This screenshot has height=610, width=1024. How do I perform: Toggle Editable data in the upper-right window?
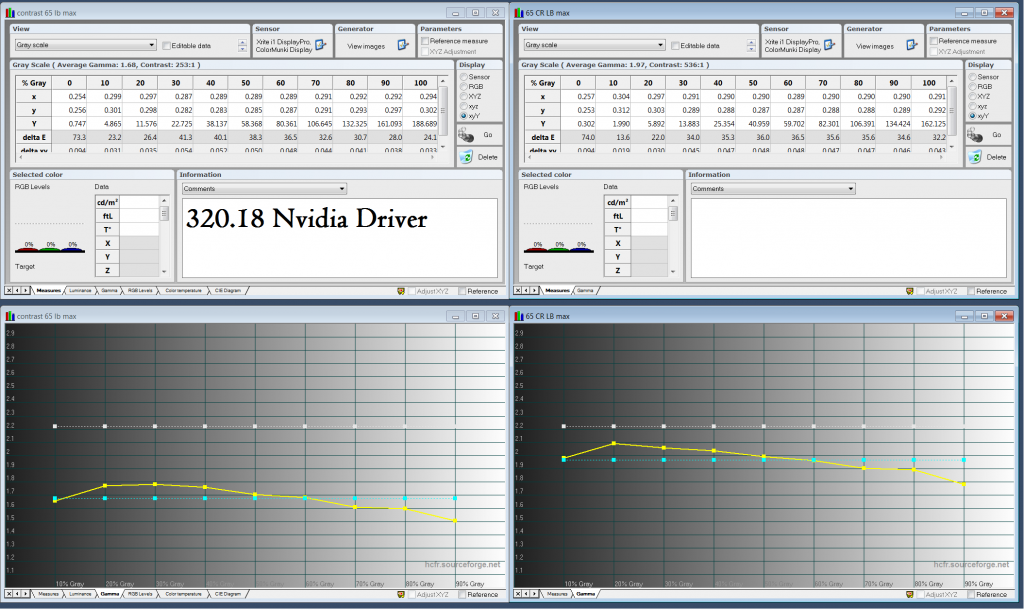pyautogui.click(x=675, y=46)
